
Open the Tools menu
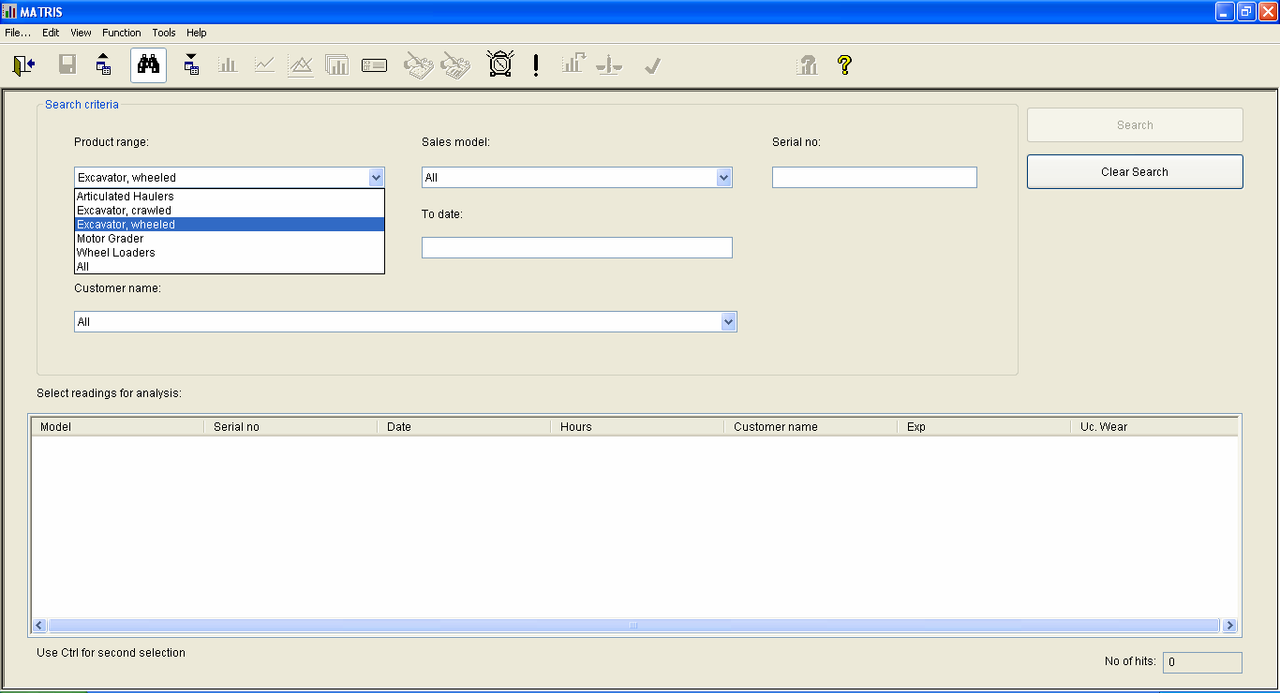[164, 32]
